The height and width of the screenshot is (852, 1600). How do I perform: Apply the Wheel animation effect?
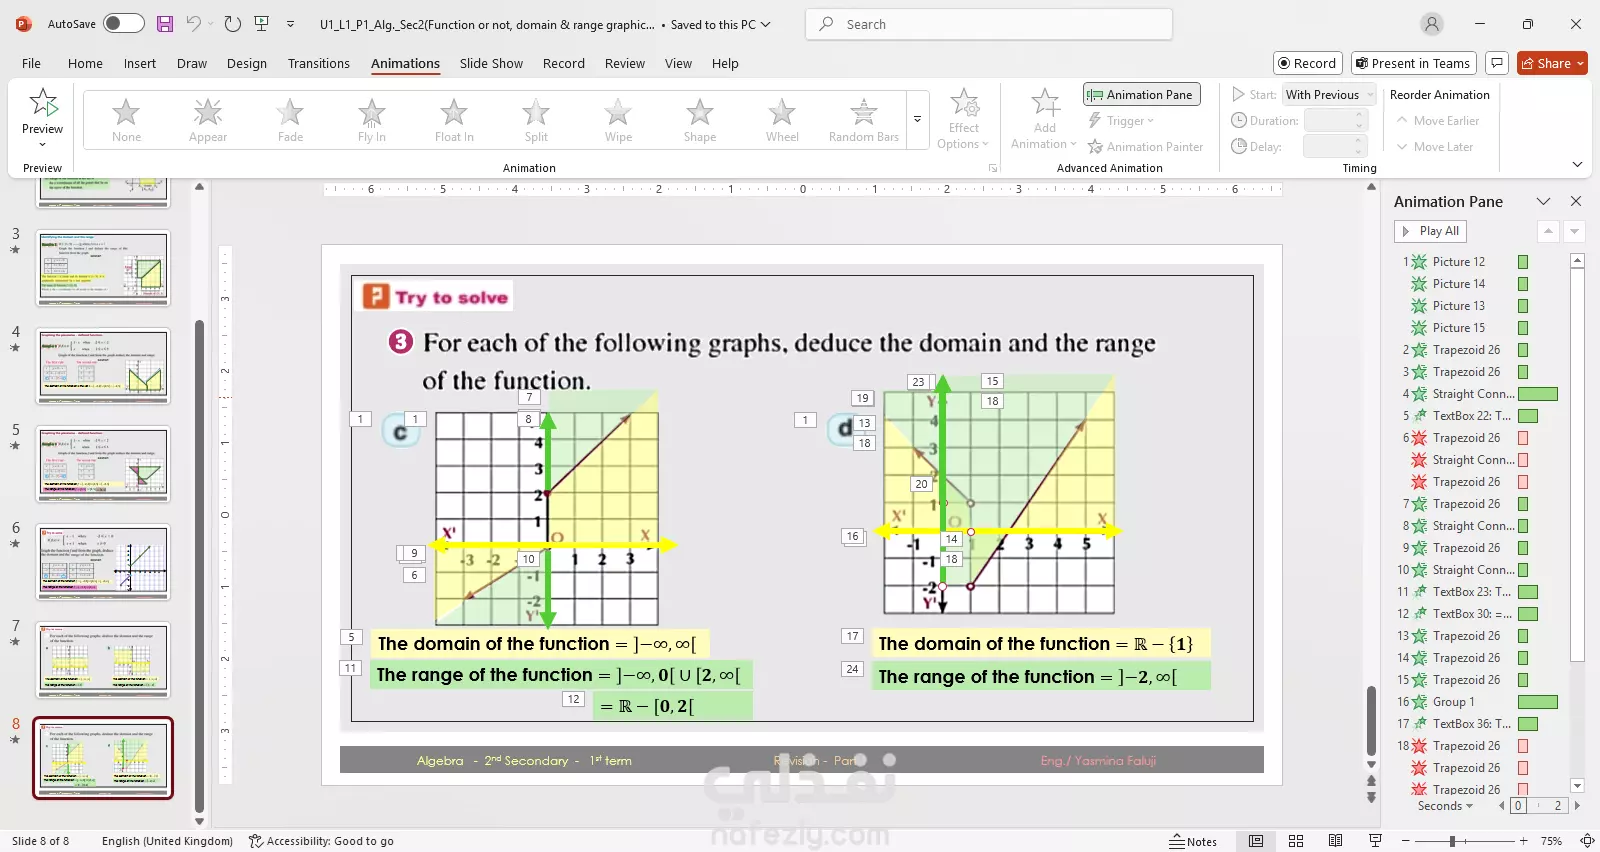pos(782,120)
